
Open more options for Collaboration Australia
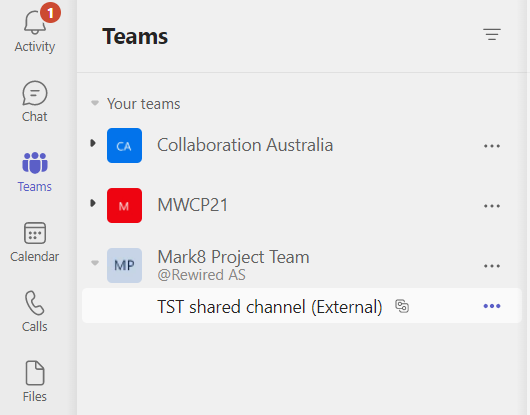tap(492, 146)
